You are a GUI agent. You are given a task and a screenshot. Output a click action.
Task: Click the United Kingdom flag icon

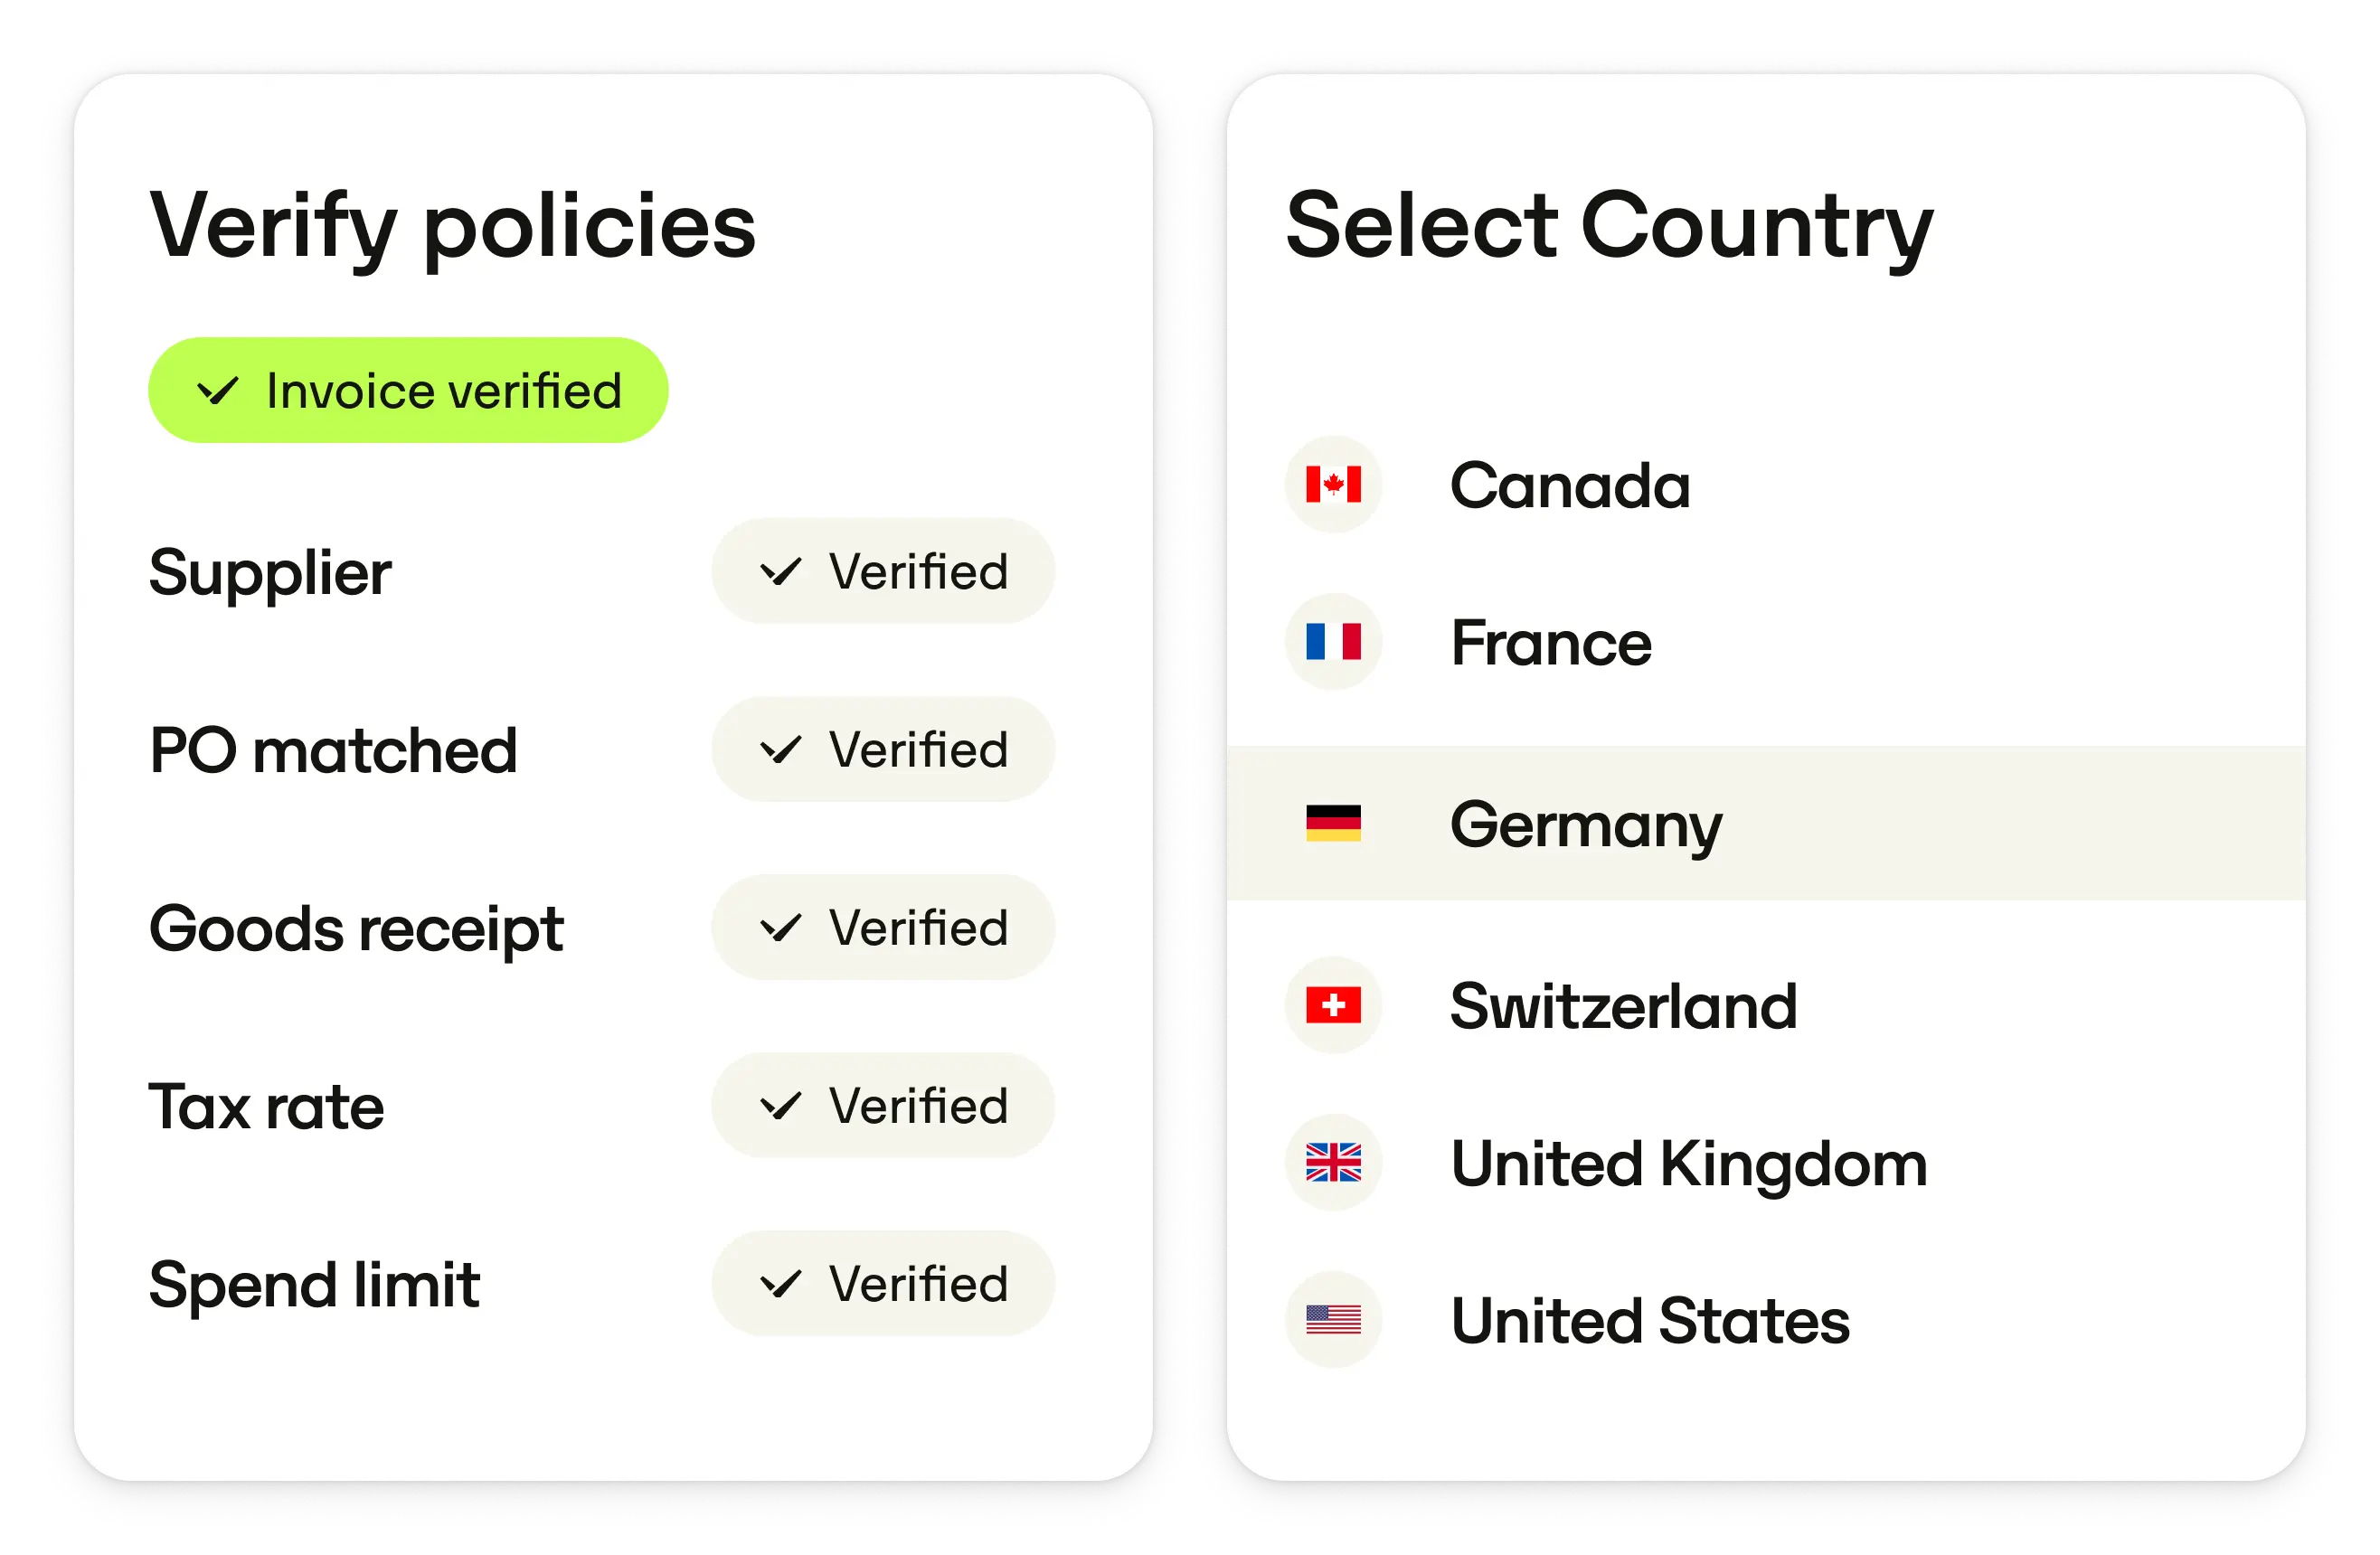click(x=1333, y=1162)
